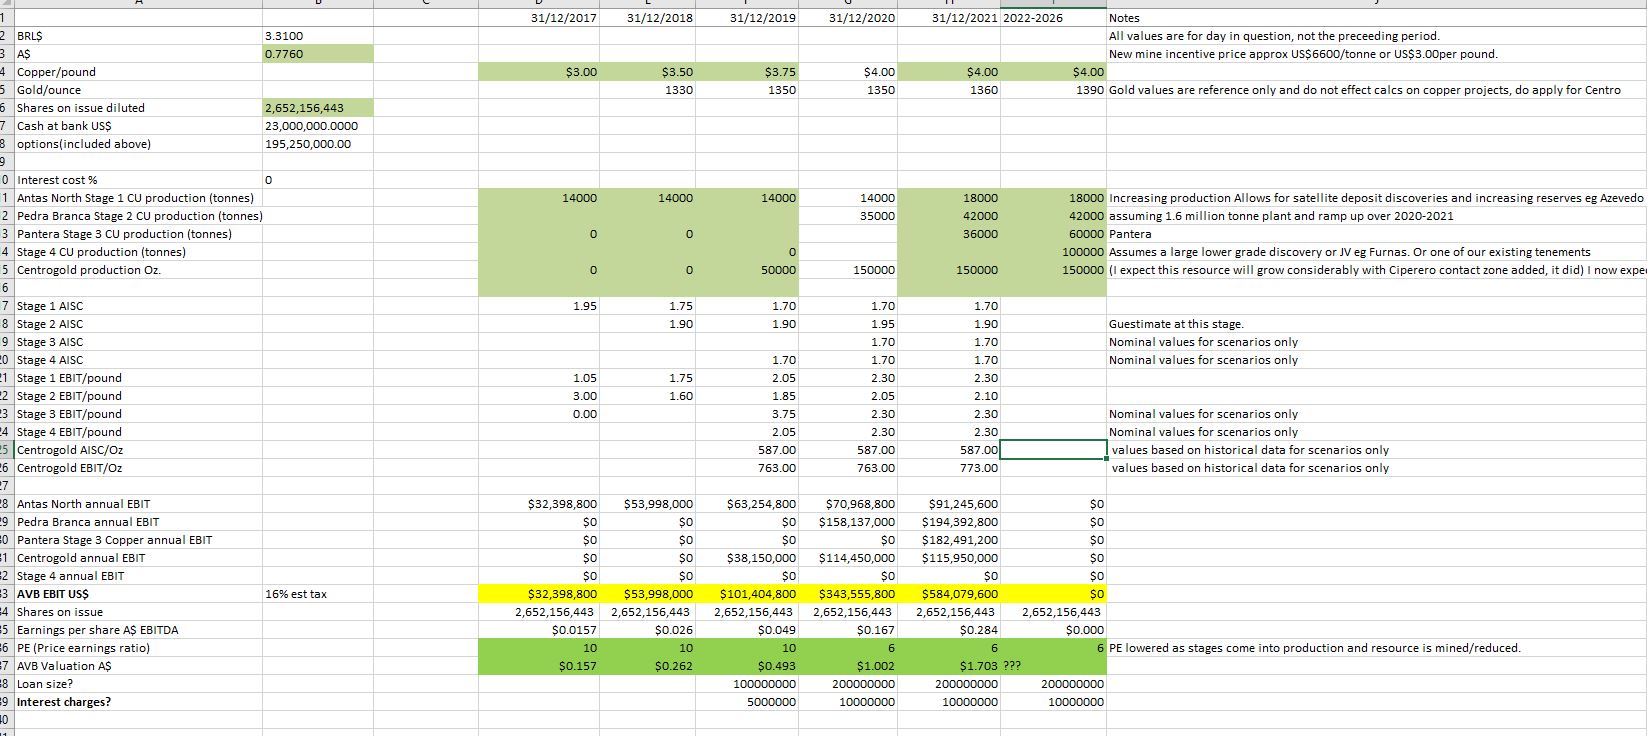Image resolution: width=1647 pixels, height=736 pixels.
Task: Select the cash at bank value 23,000,000.0000
Action: click(318, 126)
